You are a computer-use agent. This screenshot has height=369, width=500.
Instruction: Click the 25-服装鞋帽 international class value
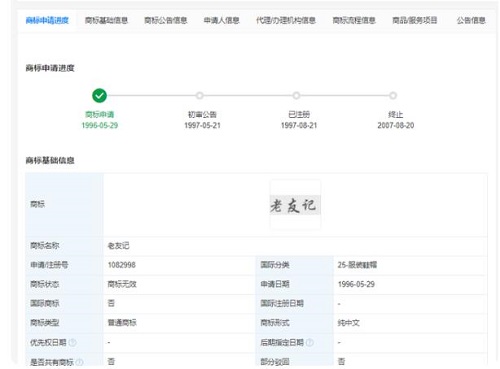pyautogui.click(x=357, y=265)
